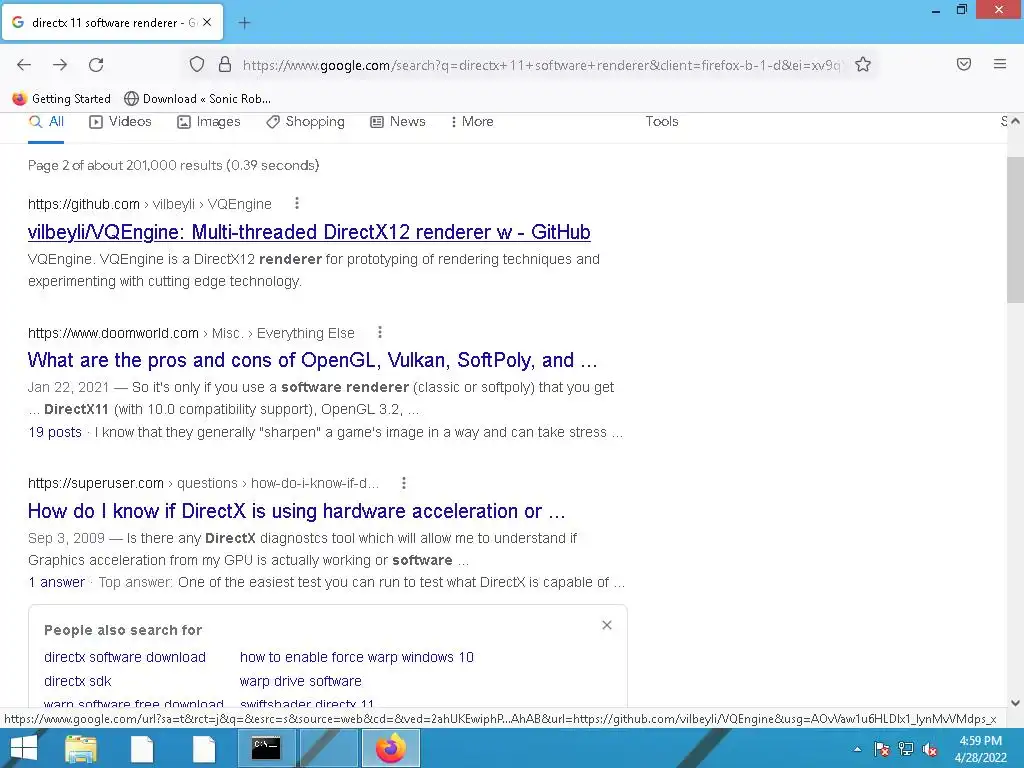
Task: Search for directx sdk
Action: (x=78, y=681)
